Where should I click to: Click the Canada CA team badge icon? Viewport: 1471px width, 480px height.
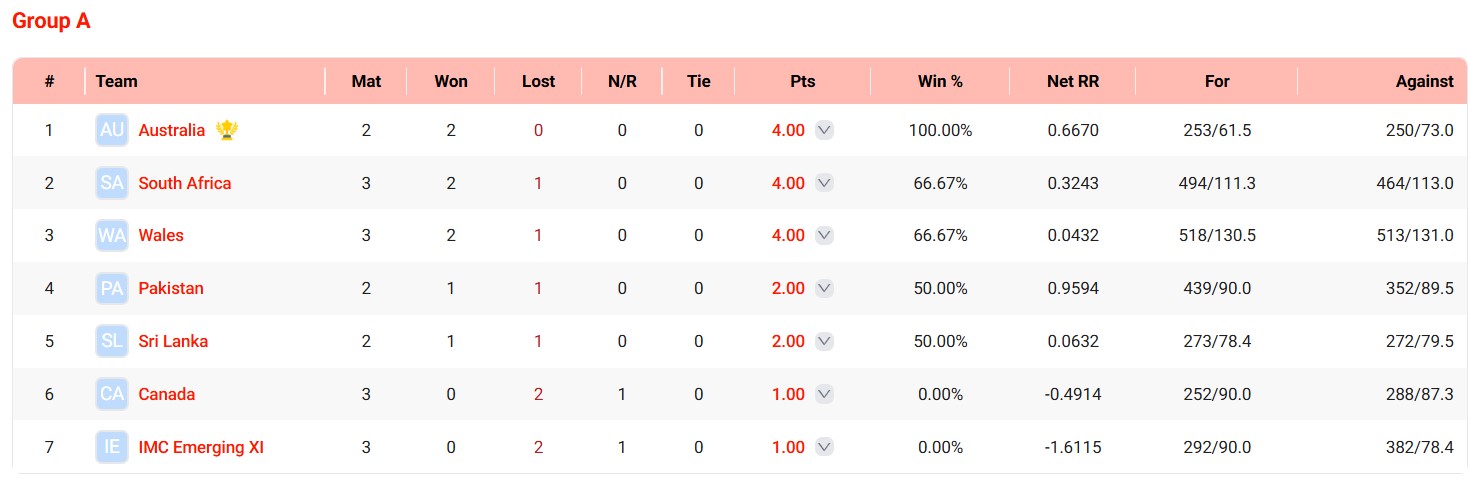pos(112,395)
